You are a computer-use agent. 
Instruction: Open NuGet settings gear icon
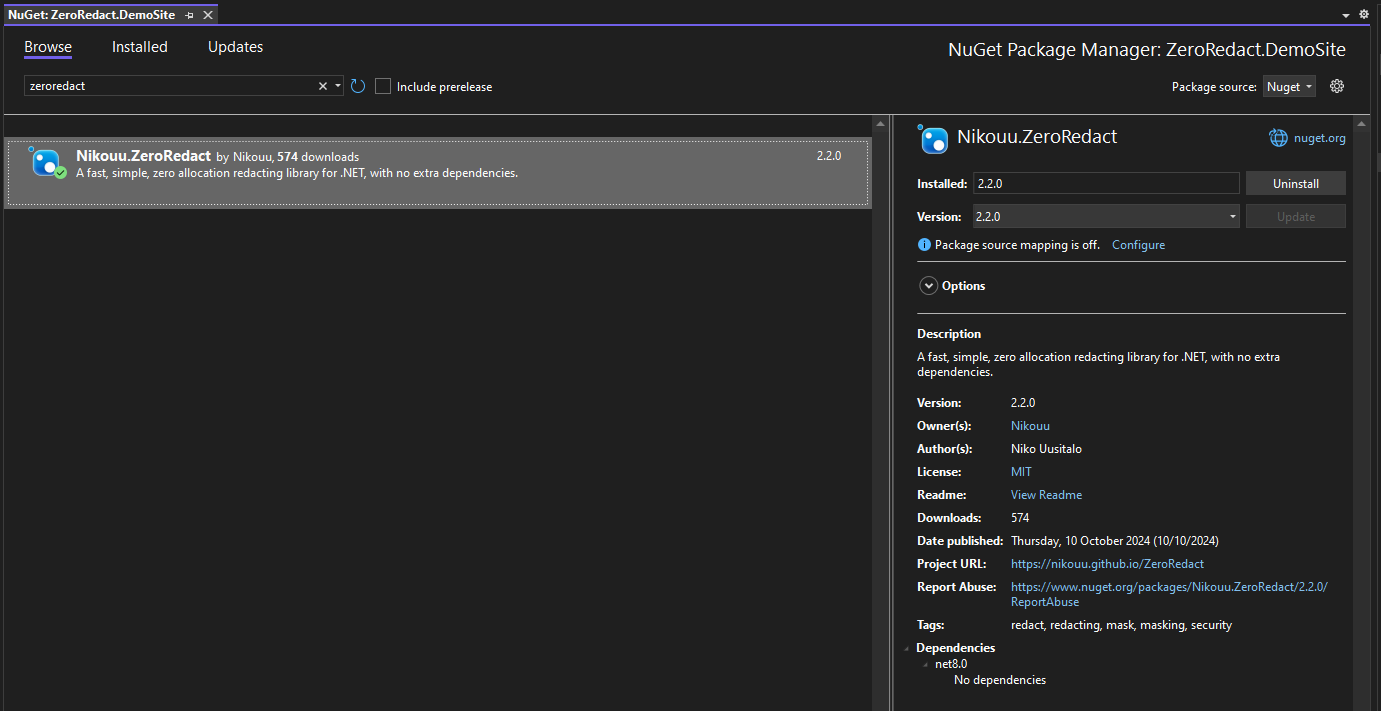(1337, 86)
